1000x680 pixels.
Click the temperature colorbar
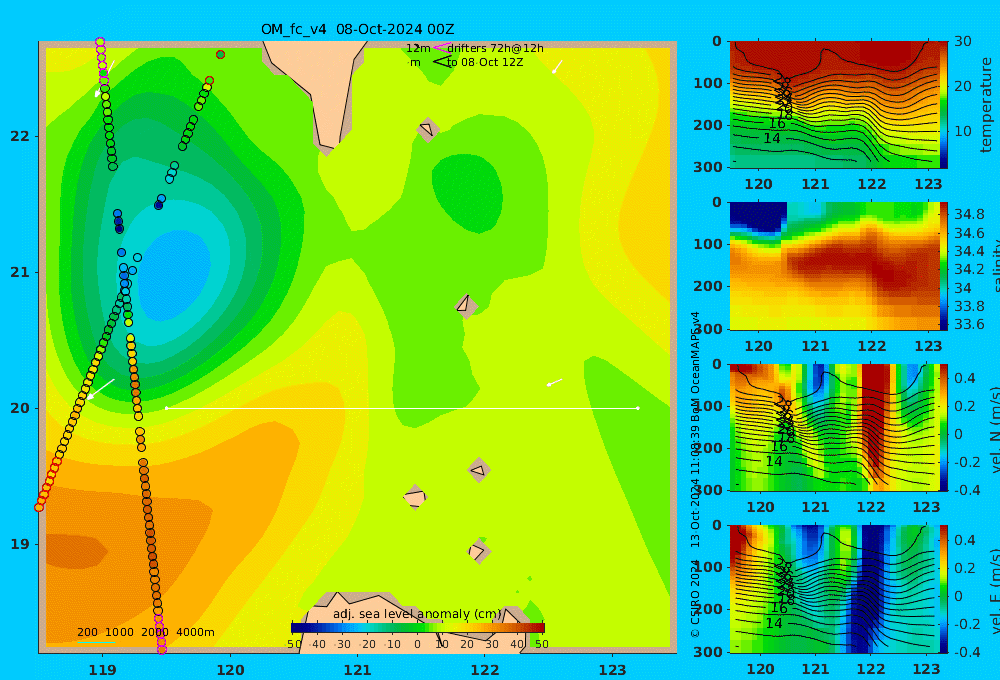coord(944,105)
